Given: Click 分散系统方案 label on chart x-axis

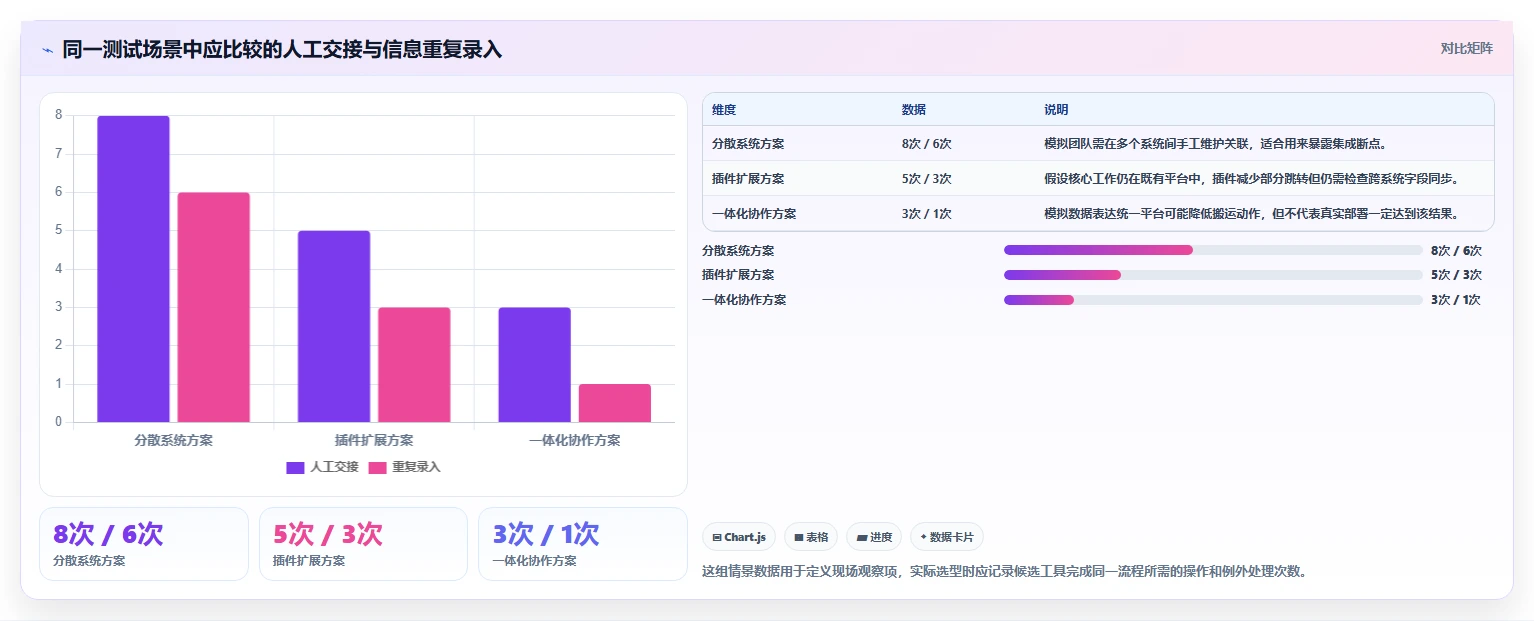Looking at the screenshot, I should pos(173,440).
